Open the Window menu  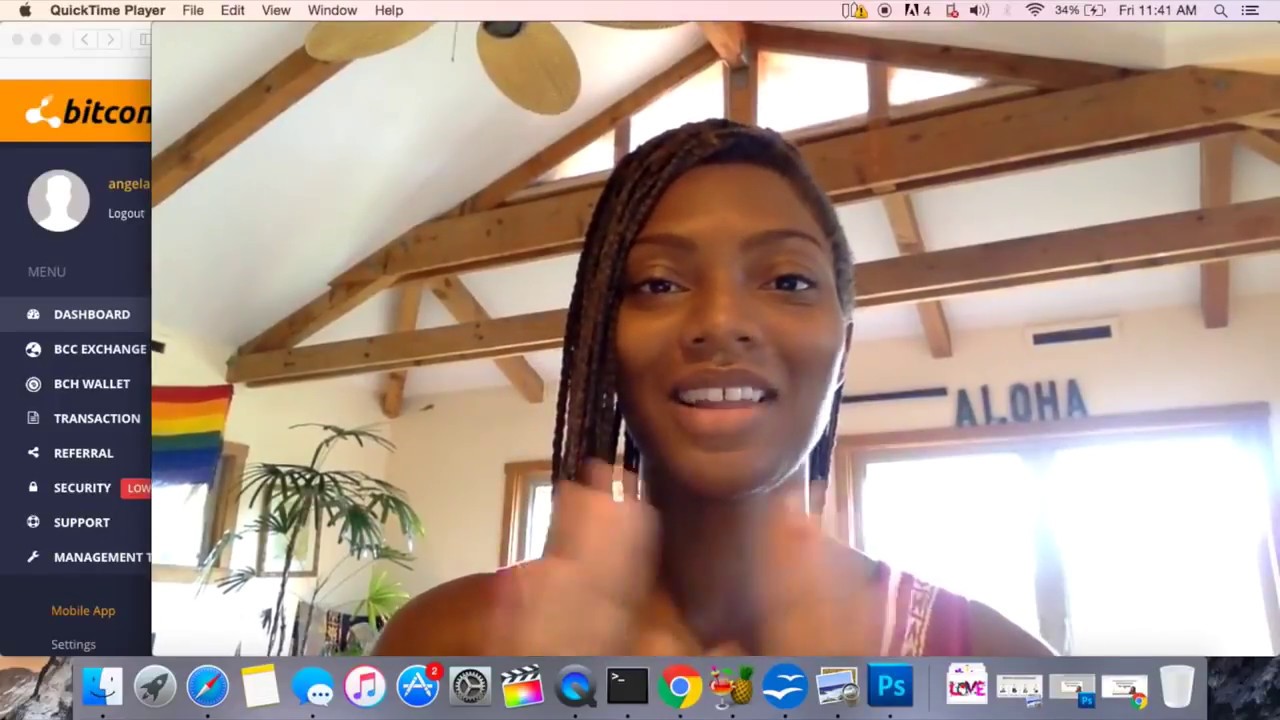pos(332,10)
